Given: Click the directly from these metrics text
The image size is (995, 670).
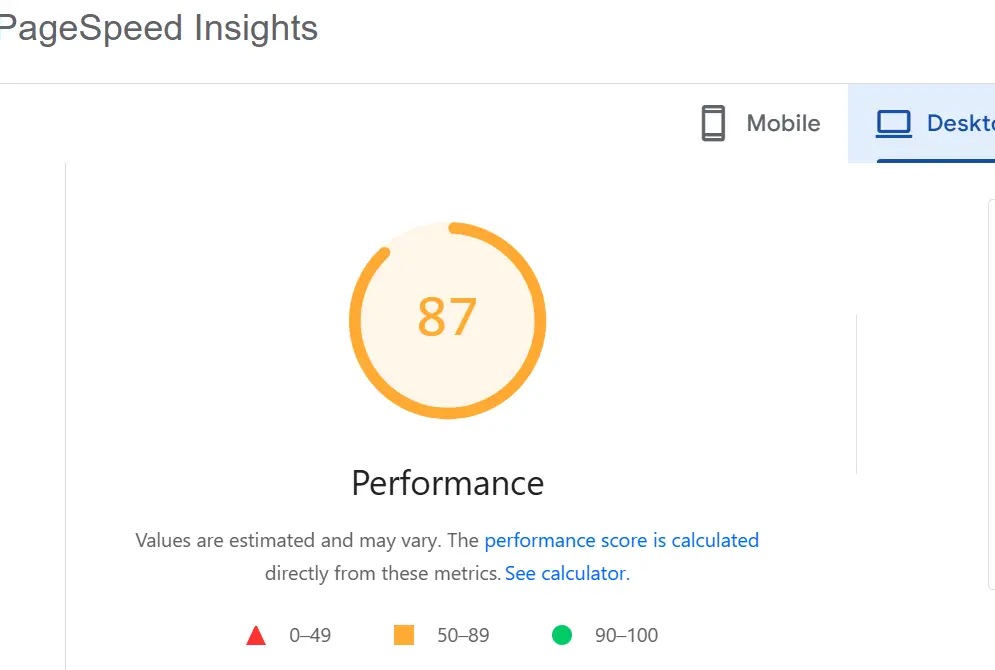Looking at the screenshot, I should point(383,573).
